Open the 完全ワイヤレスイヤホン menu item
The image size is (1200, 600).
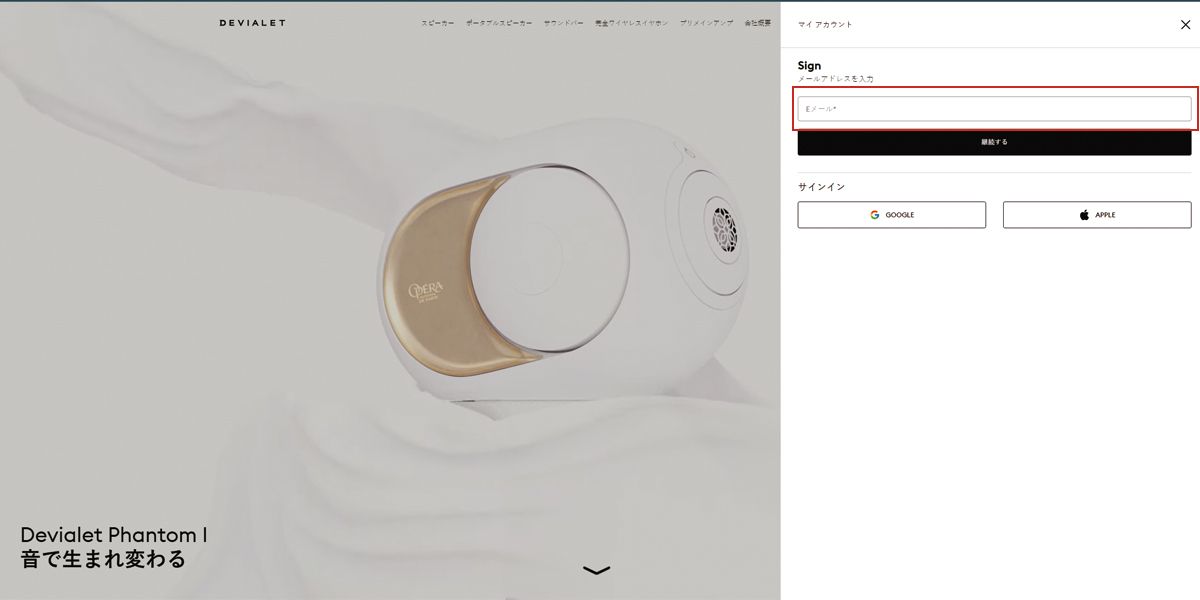631,23
